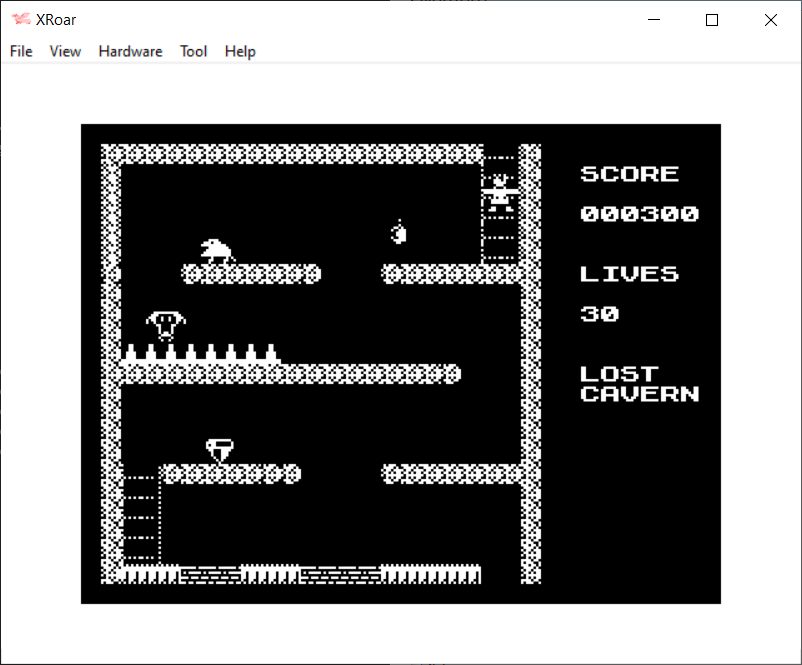This screenshot has width=802, height=665.
Task: Open the File menu
Action: point(21,51)
